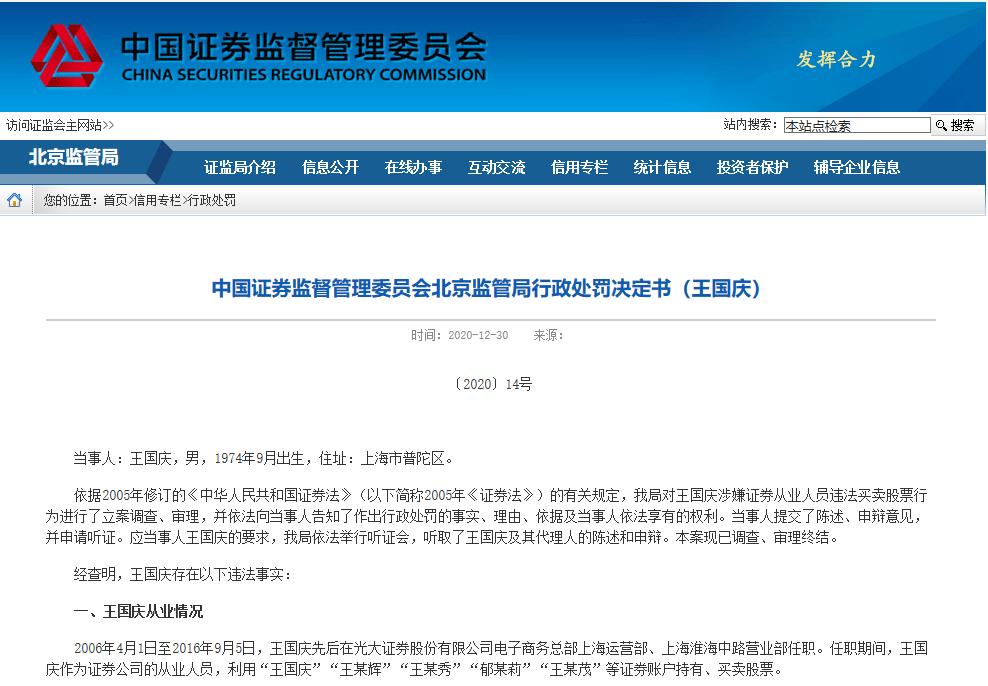Click the 发挥合力 banner slogan
This screenshot has height=686, width=988.
(x=837, y=59)
